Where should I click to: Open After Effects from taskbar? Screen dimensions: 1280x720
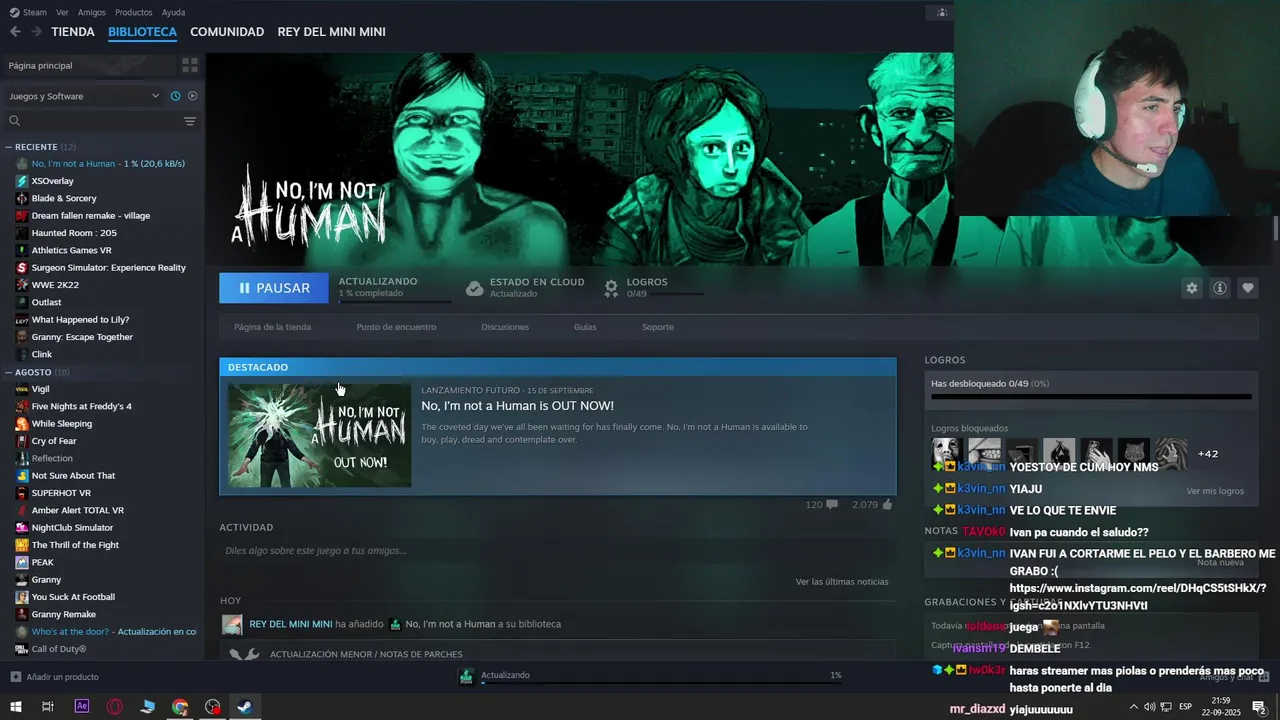pyautogui.click(x=82, y=707)
